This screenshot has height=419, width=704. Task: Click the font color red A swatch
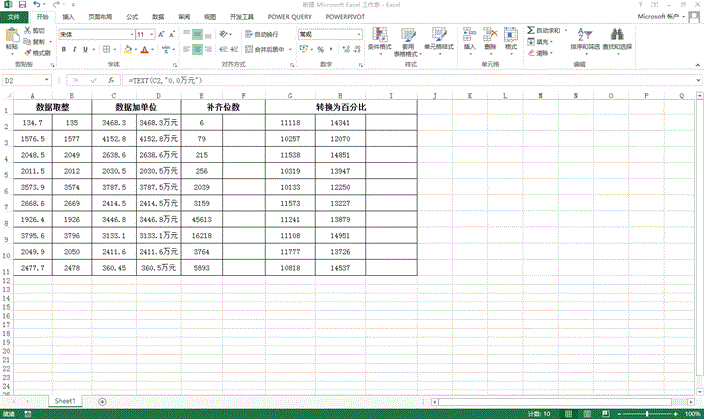[144, 49]
